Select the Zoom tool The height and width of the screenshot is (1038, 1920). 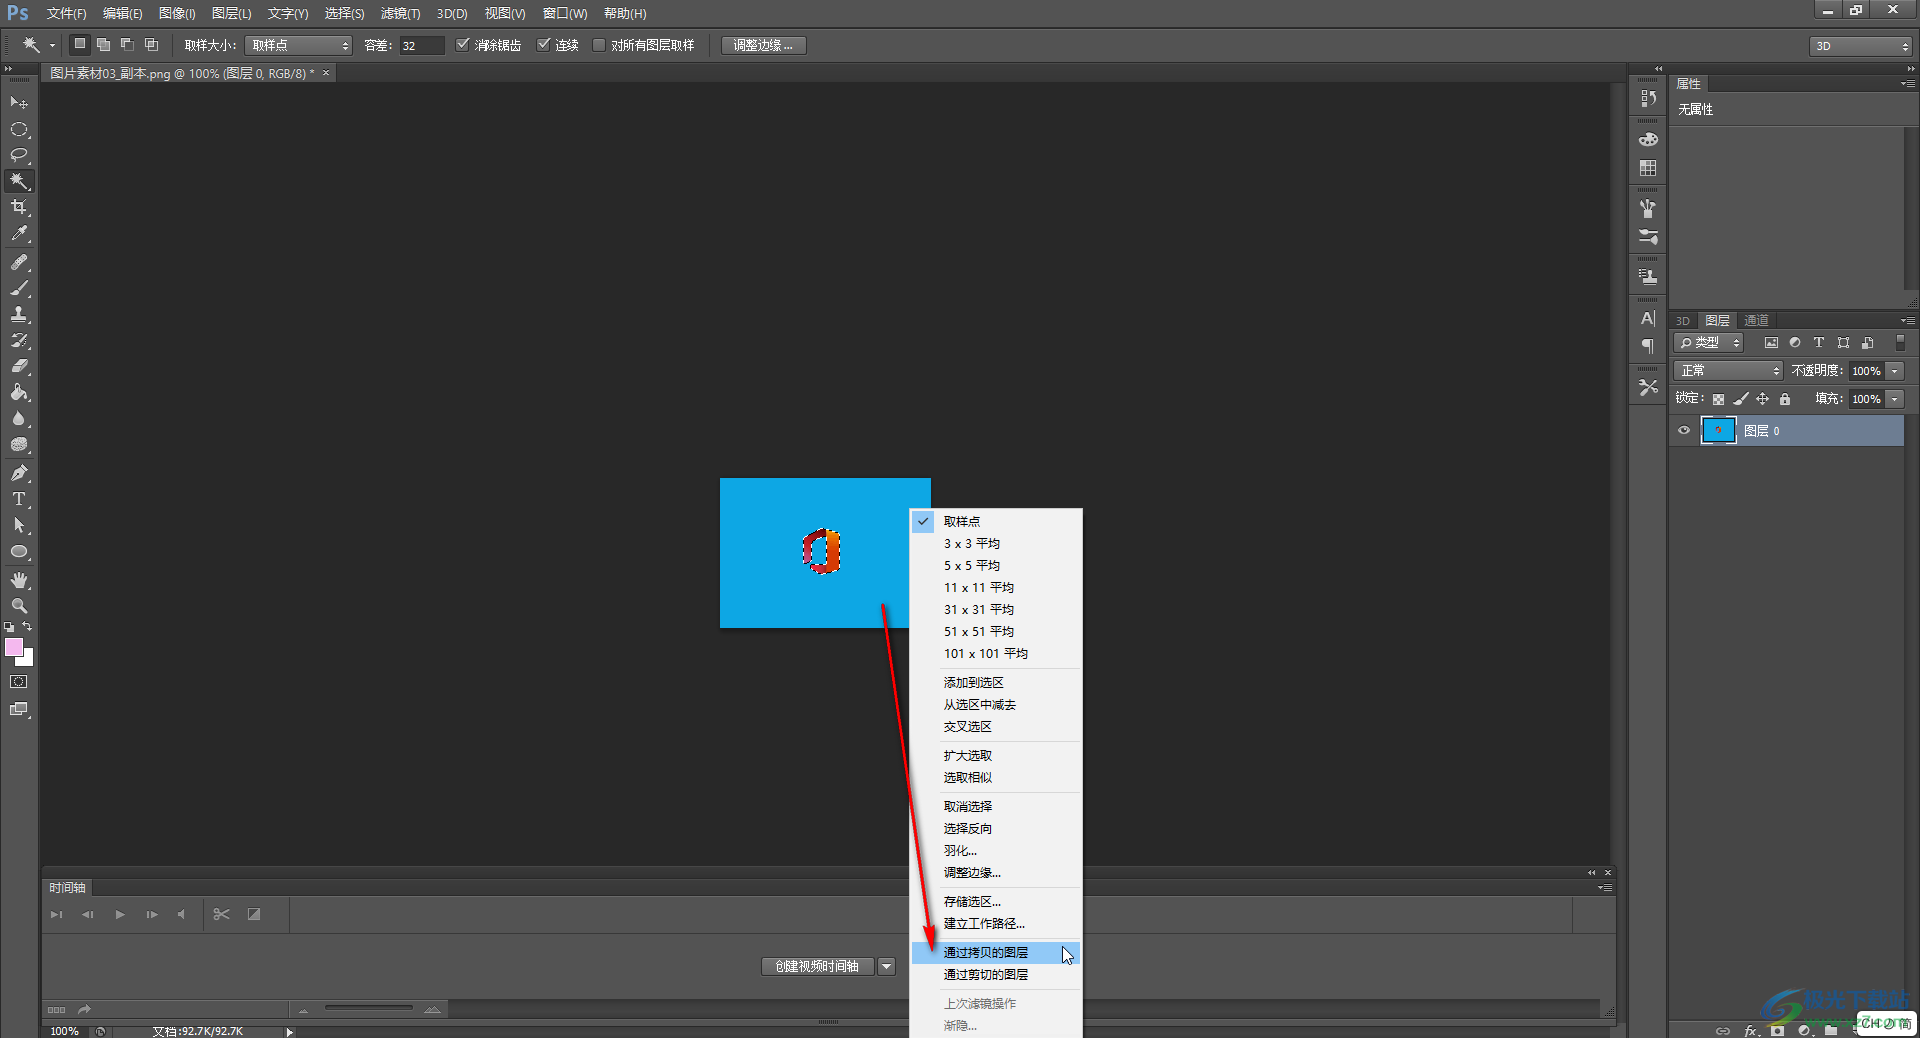click(x=19, y=606)
